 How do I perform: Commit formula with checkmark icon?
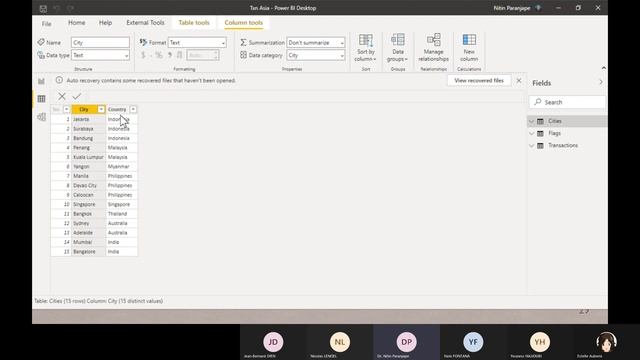point(77,96)
